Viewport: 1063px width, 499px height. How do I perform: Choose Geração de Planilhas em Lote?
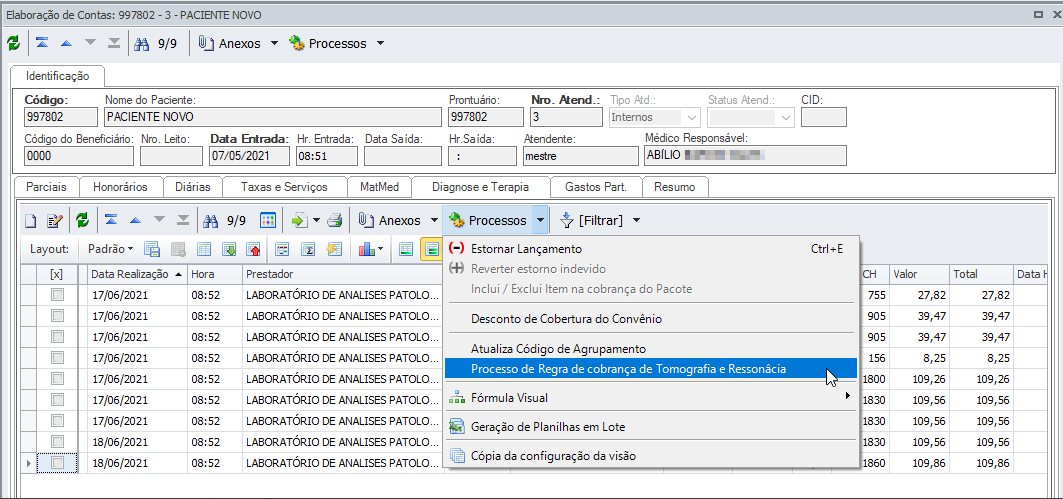[651, 427]
